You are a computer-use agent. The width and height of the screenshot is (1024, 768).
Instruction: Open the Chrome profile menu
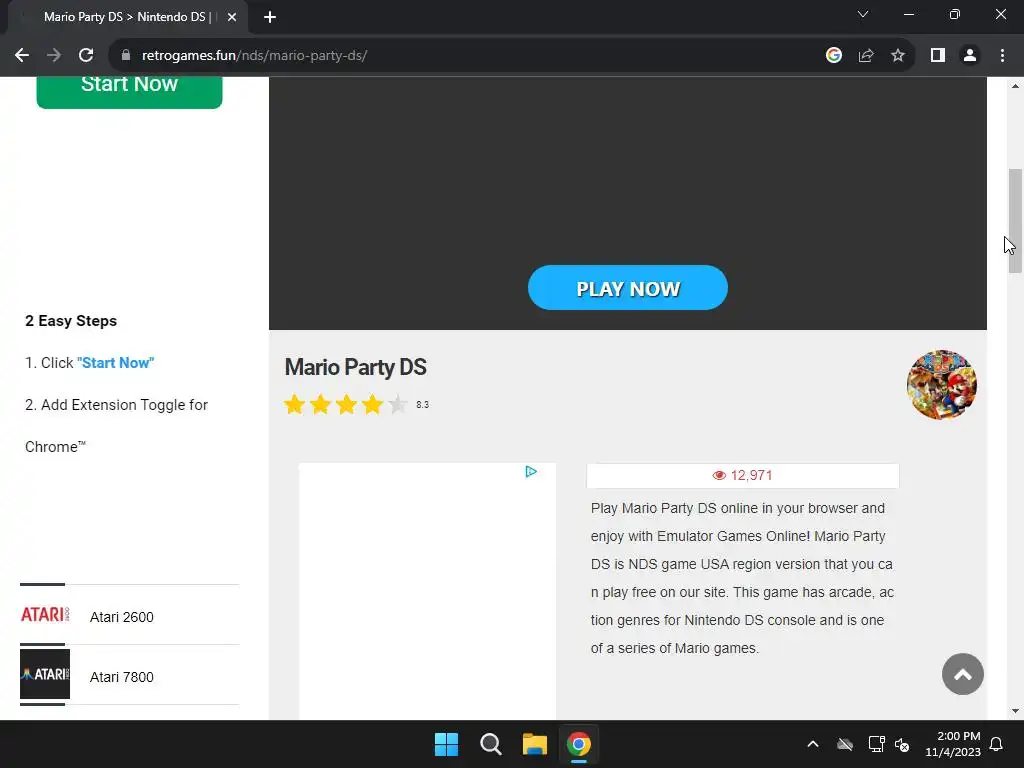pyautogui.click(x=970, y=56)
